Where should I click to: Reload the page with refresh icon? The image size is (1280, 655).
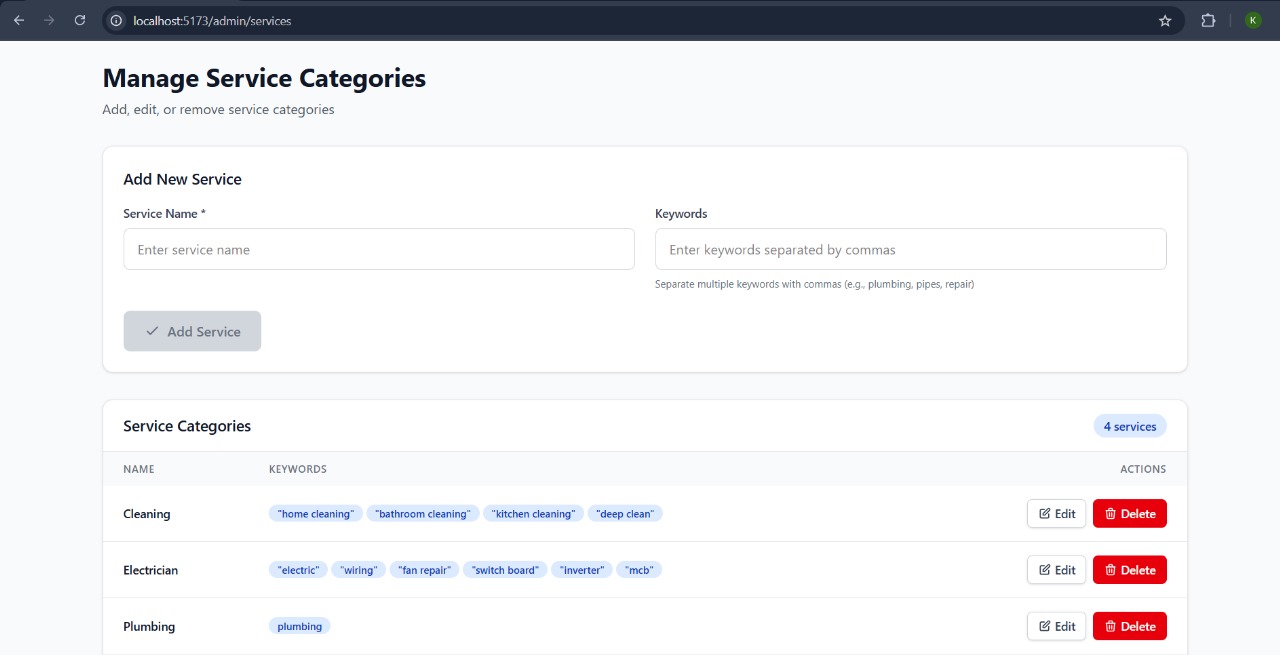pos(80,20)
